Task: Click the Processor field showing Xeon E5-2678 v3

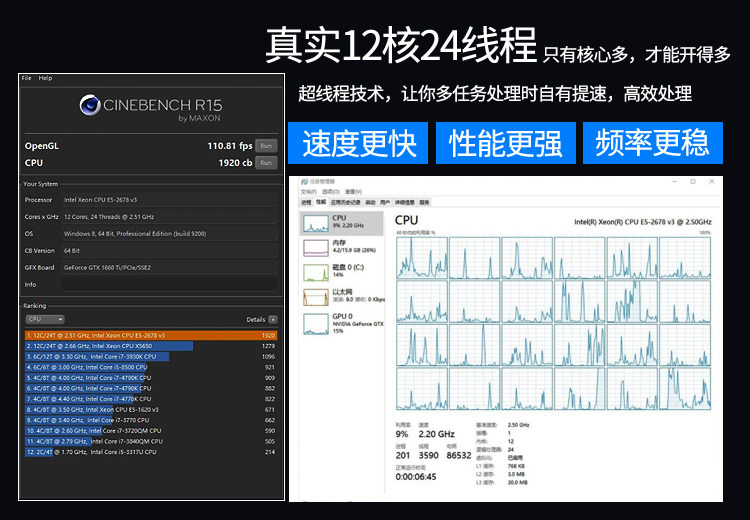Action: pos(169,200)
